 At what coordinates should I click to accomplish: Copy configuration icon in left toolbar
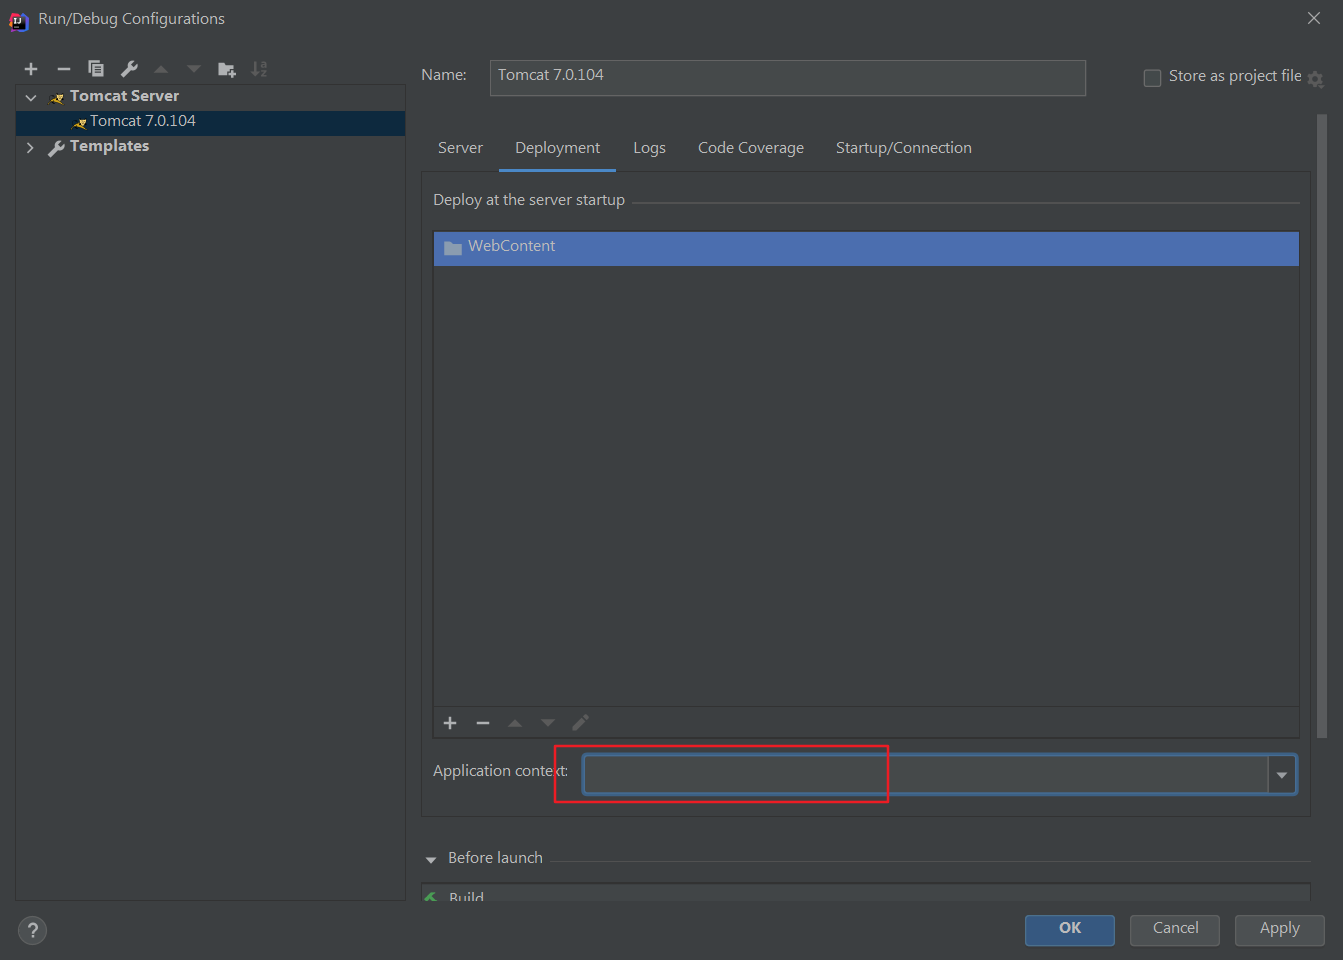pos(96,69)
